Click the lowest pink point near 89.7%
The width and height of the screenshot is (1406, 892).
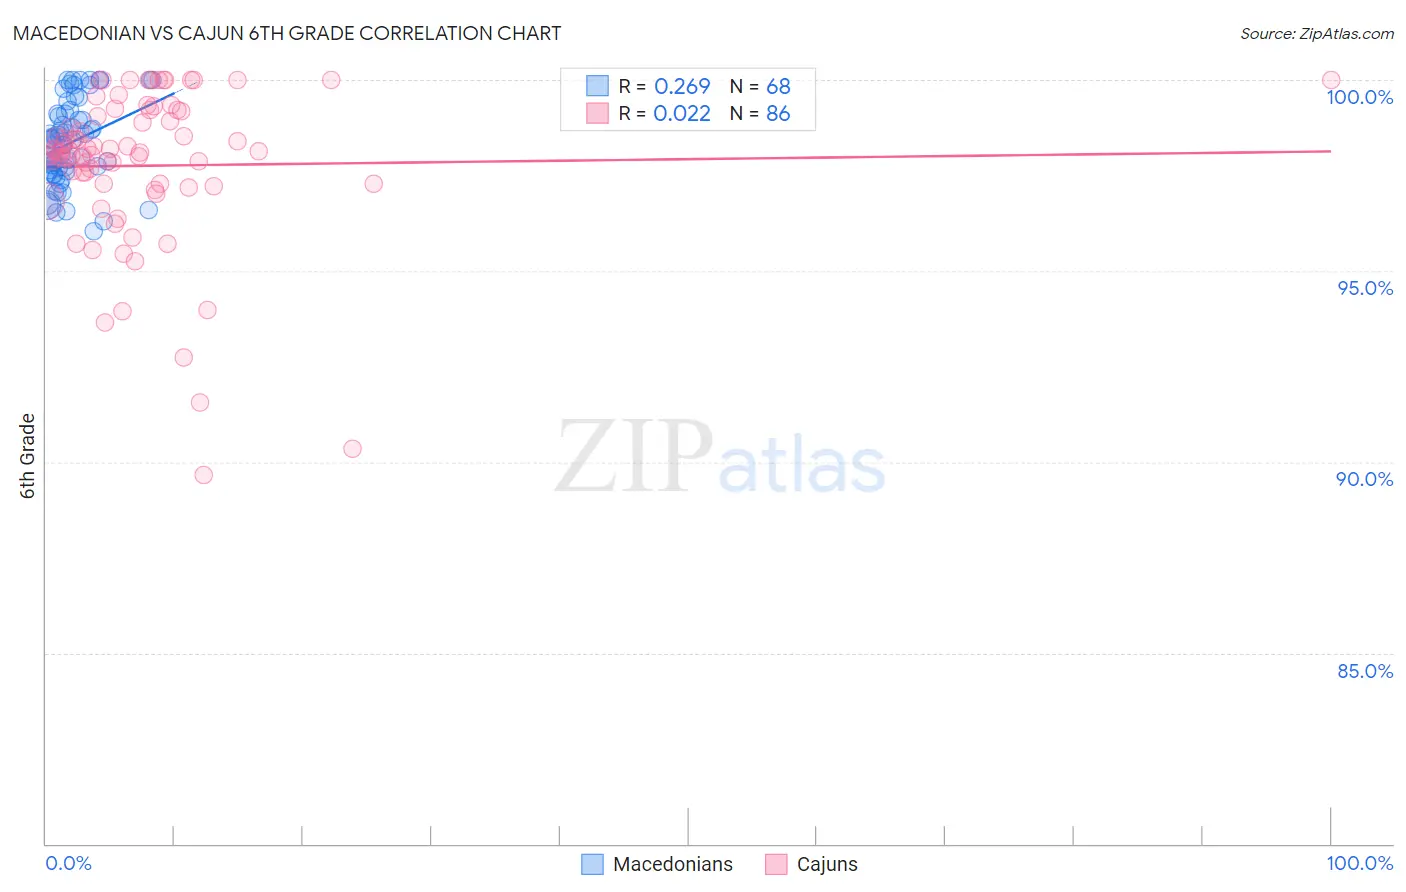[203, 475]
